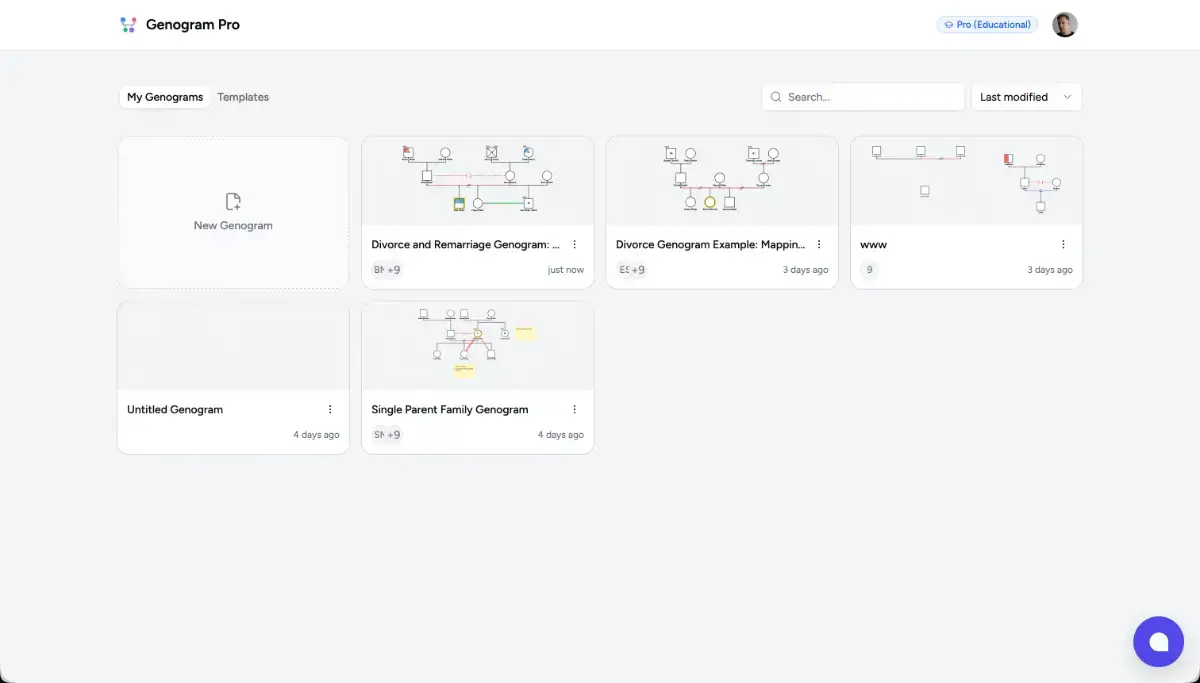Click the Genogram Pro logo icon
1200x683 pixels.
point(127,25)
